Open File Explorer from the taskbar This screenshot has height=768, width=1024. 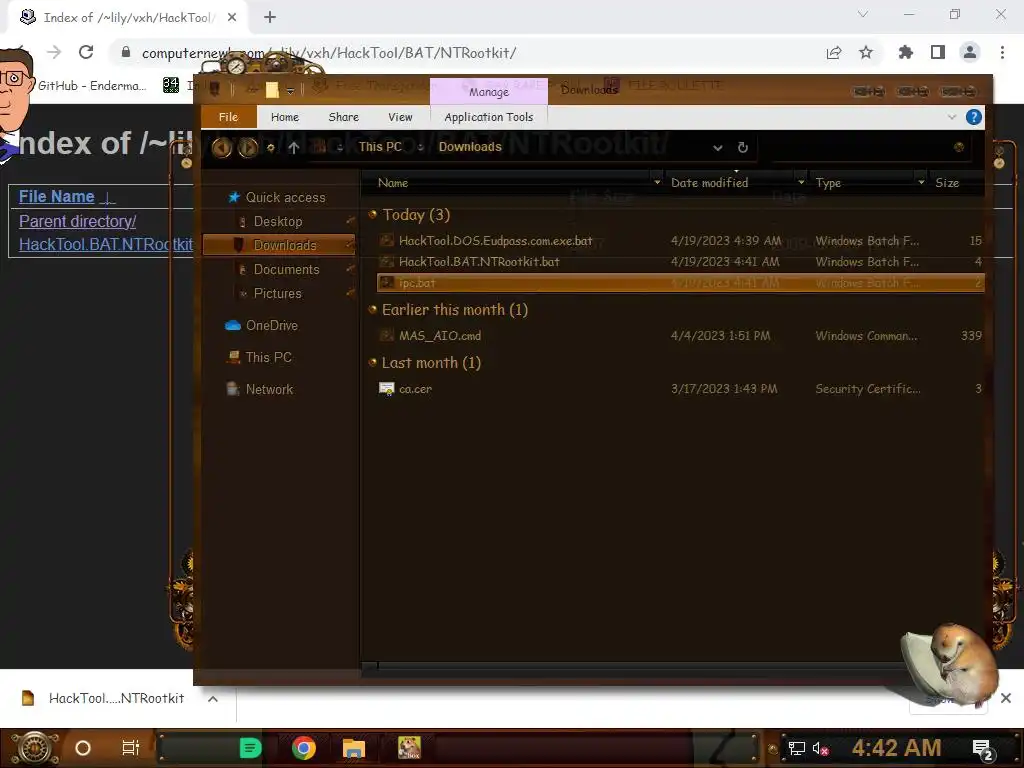[353, 748]
